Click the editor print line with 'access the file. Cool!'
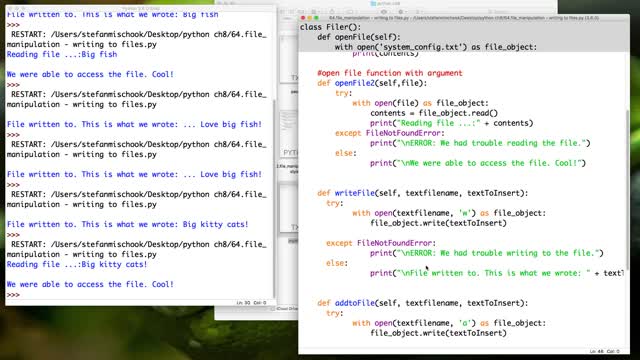 pyautogui.click(x=478, y=163)
